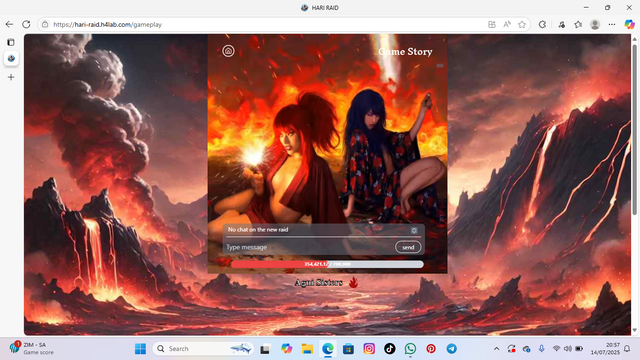This screenshot has height=360, width=640.
Task: Open the favorites hub icon
Action: click(578, 24)
